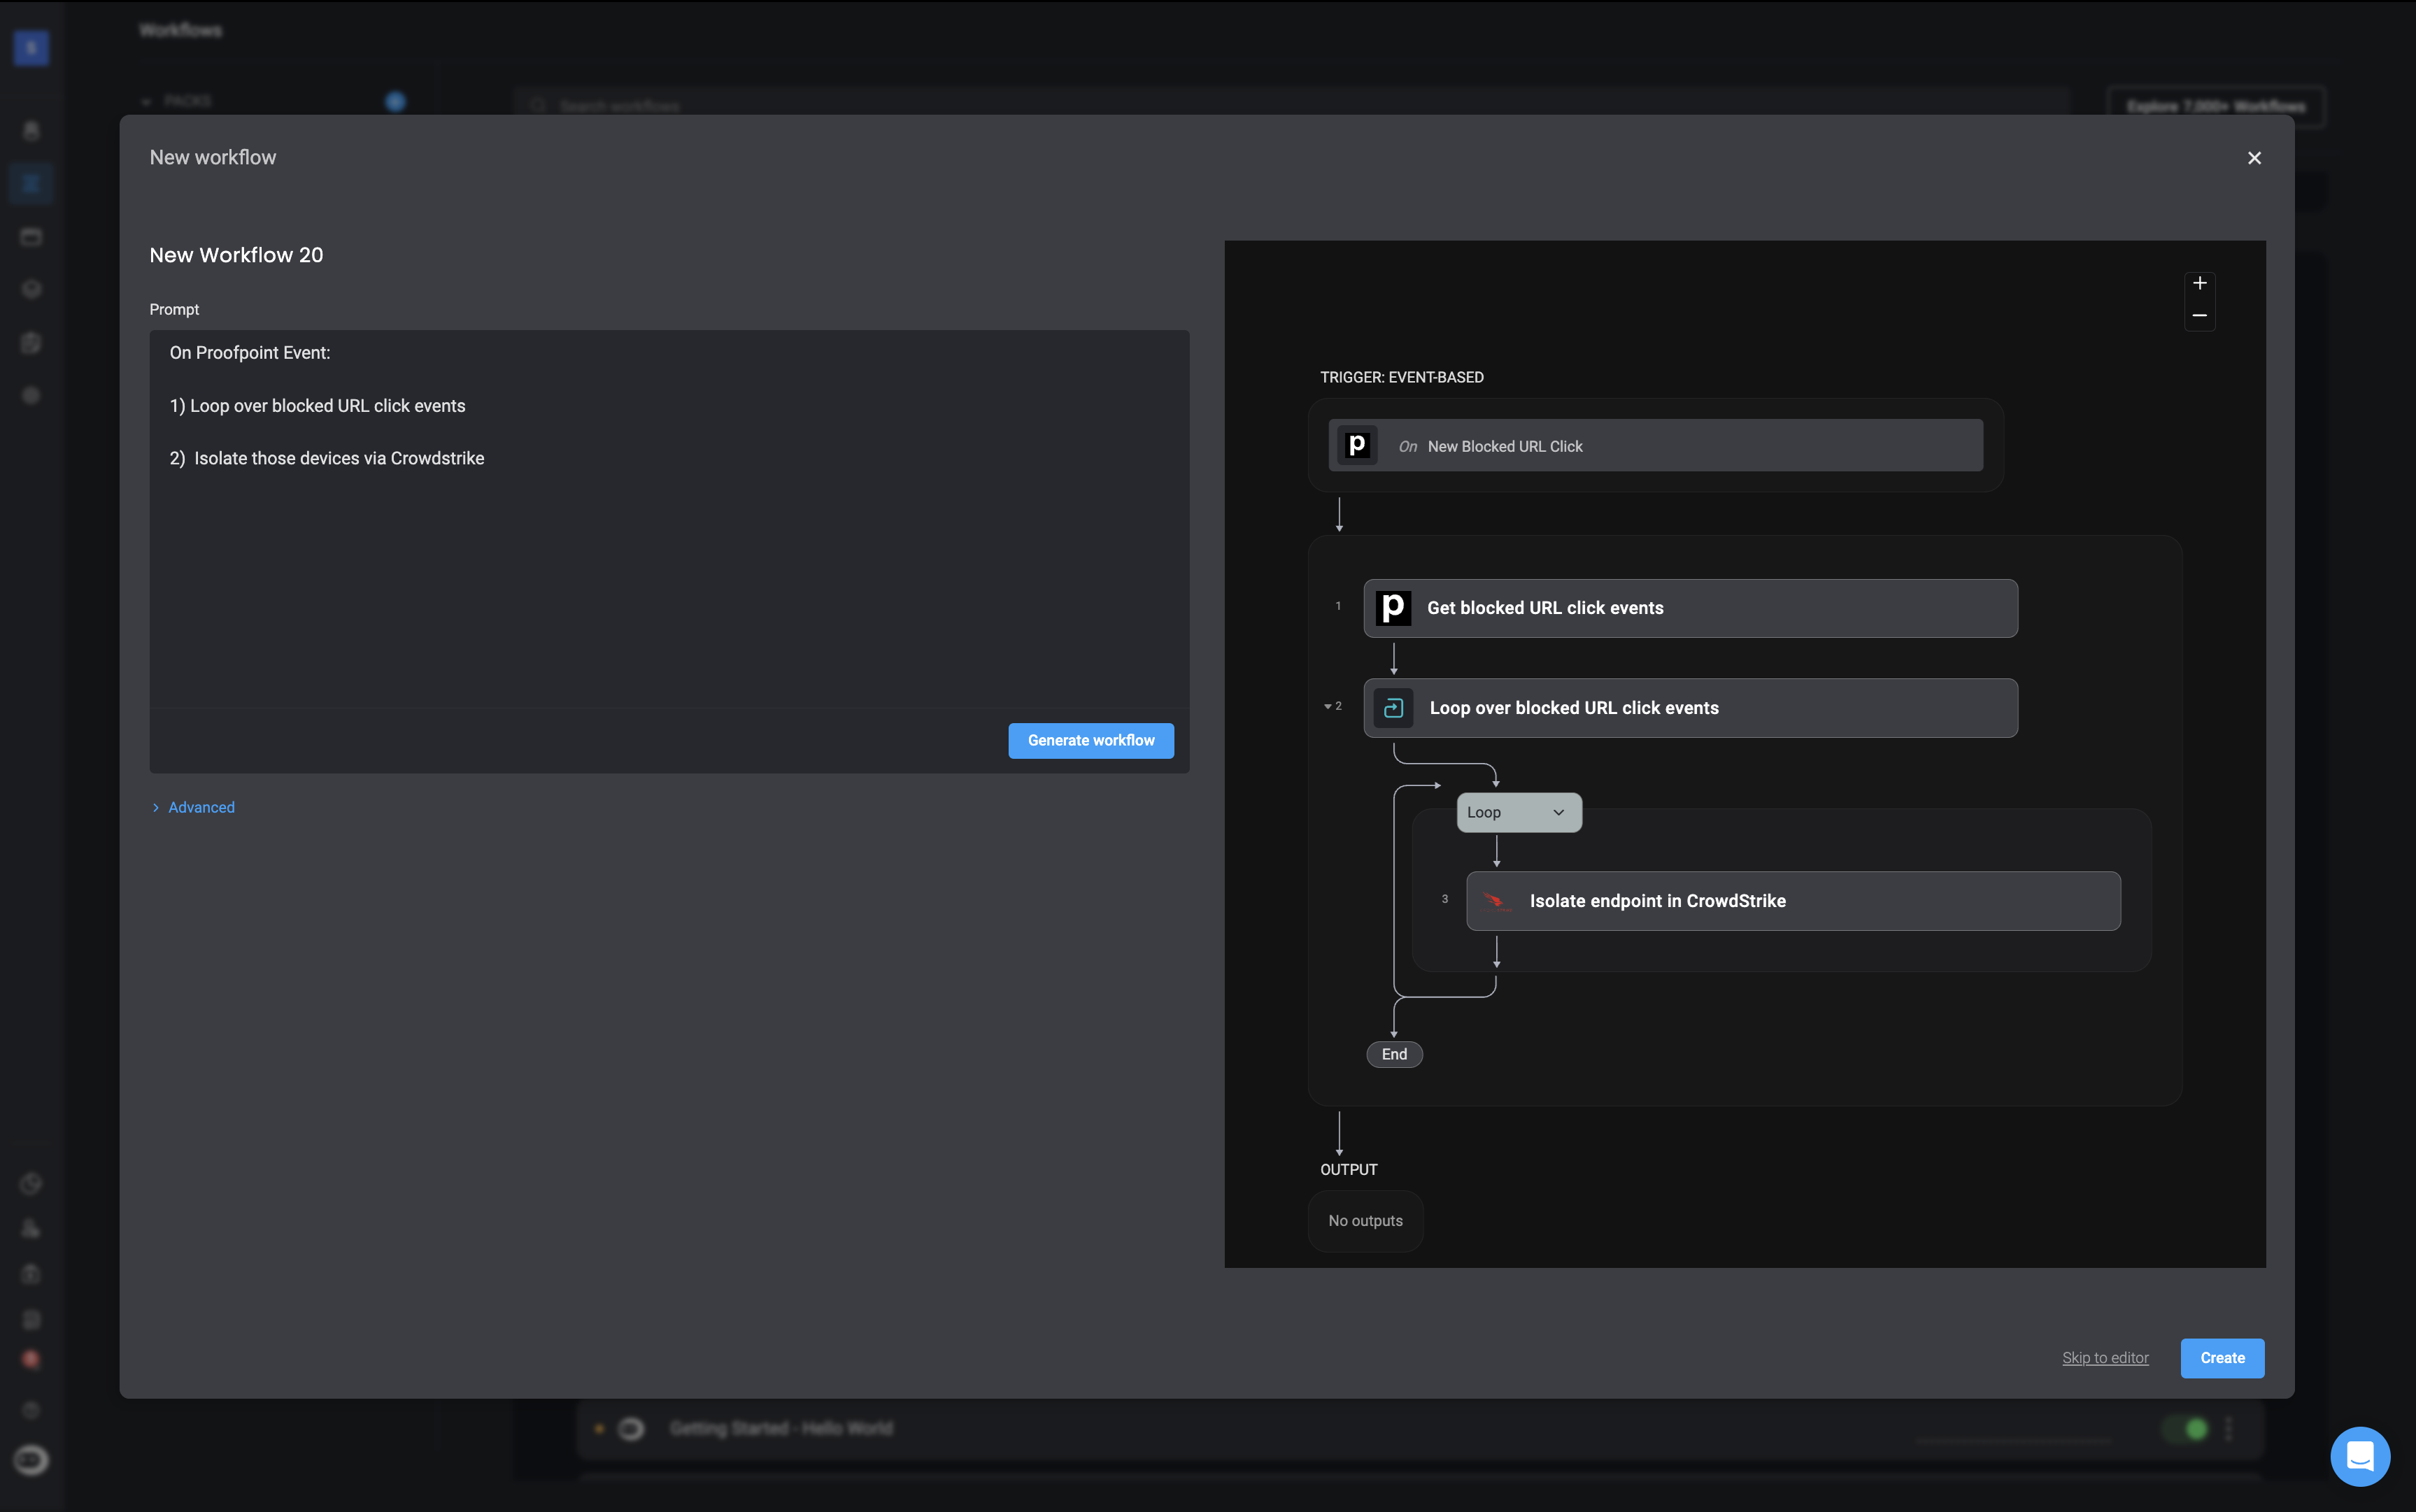Click the zoom out minus icon

(x=2199, y=316)
